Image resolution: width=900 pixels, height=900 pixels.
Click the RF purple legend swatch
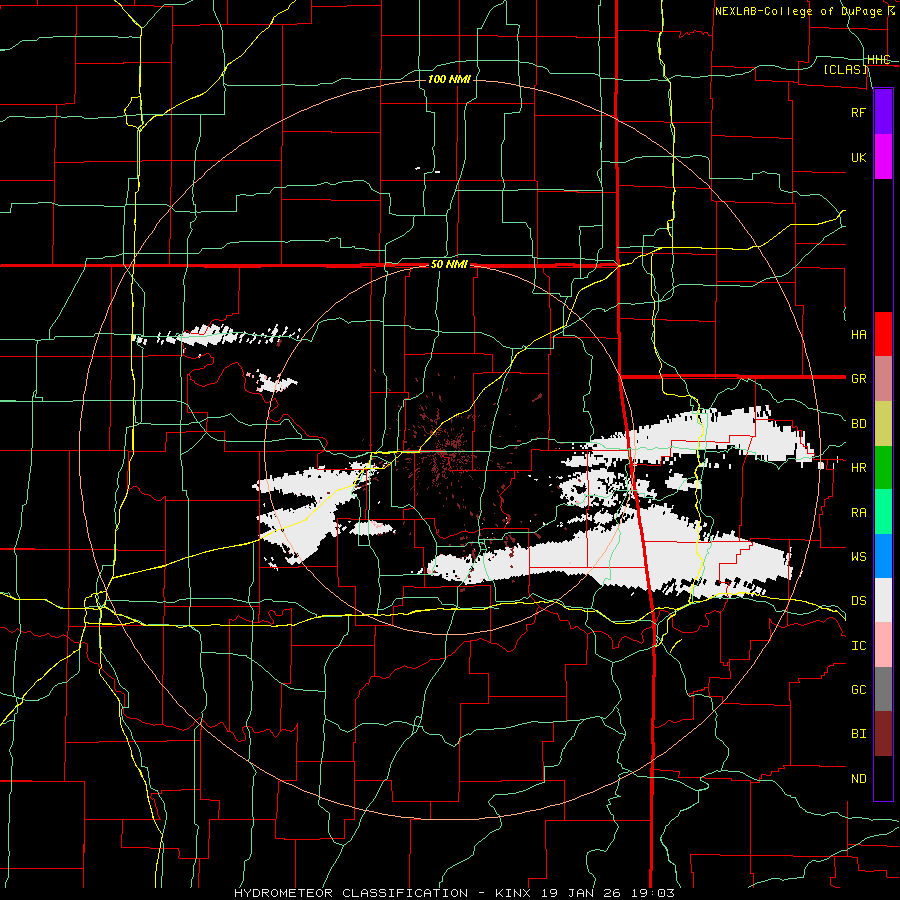click(x=883, y=112)
